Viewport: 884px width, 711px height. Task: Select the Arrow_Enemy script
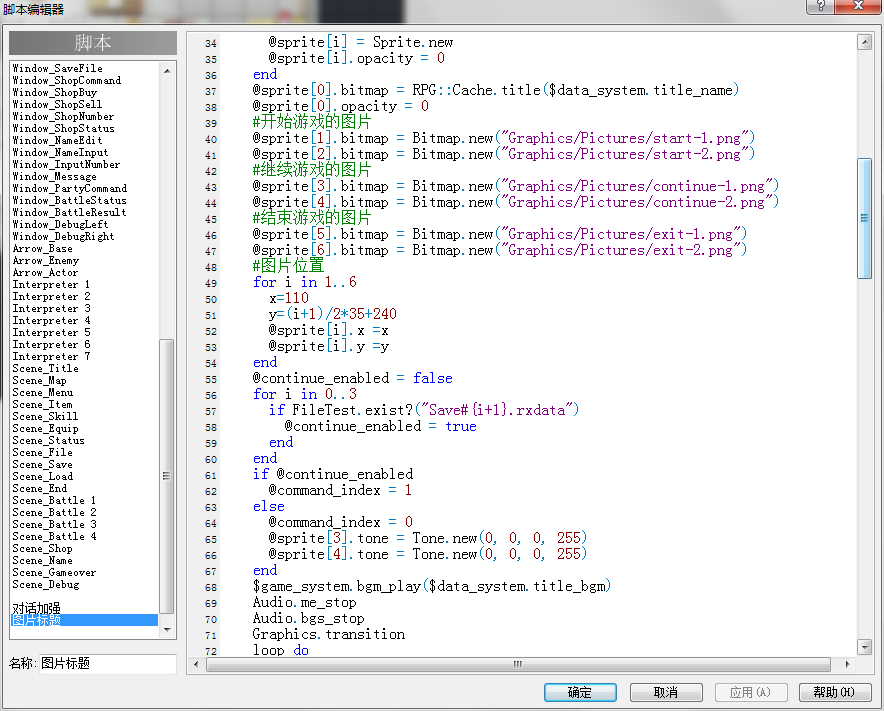(x=46, y=260)
